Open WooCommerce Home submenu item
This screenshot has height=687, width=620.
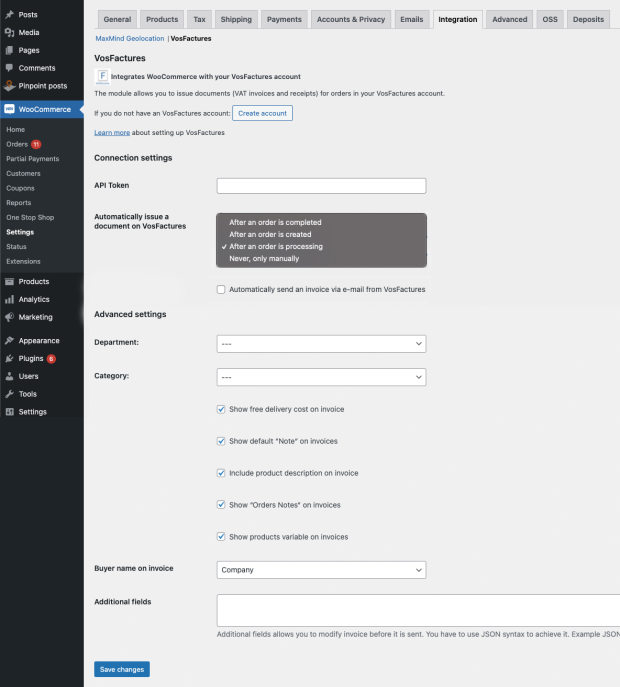(15, 130)
